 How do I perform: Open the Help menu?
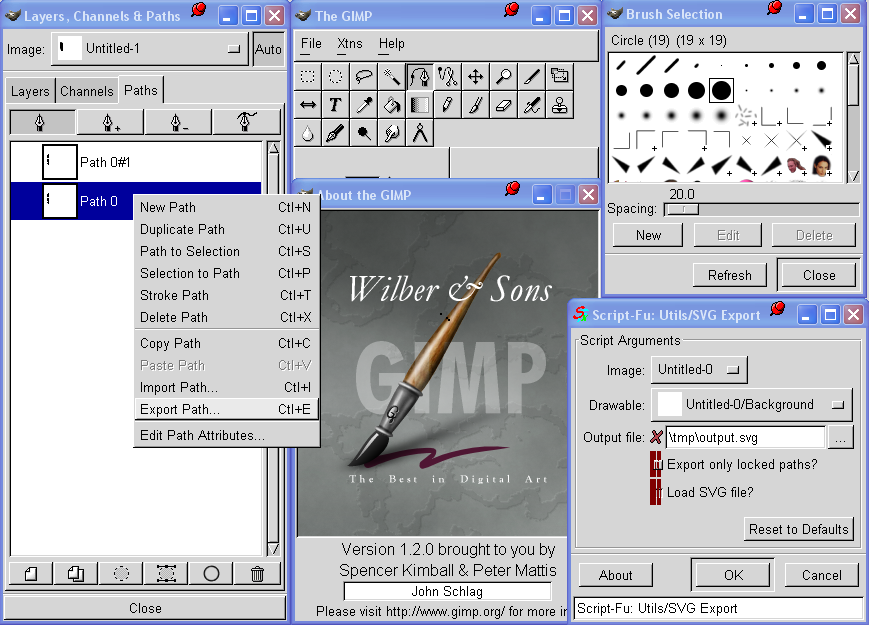[392, 44]
